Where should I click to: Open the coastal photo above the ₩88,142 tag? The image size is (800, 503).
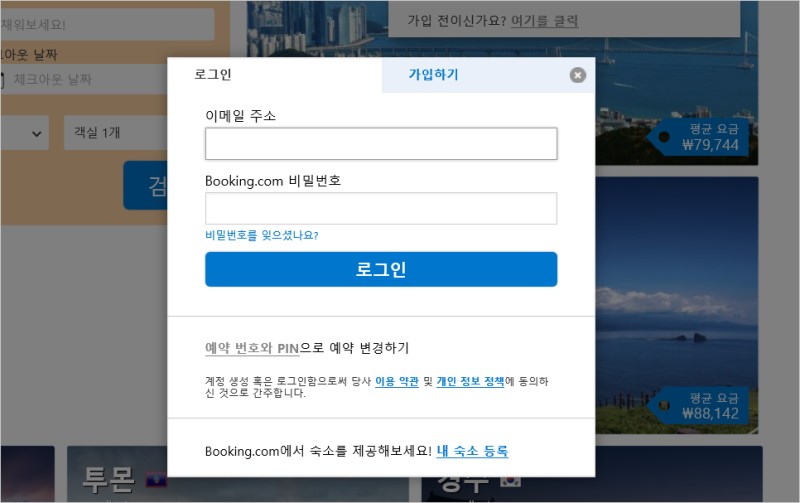[677, 305]
